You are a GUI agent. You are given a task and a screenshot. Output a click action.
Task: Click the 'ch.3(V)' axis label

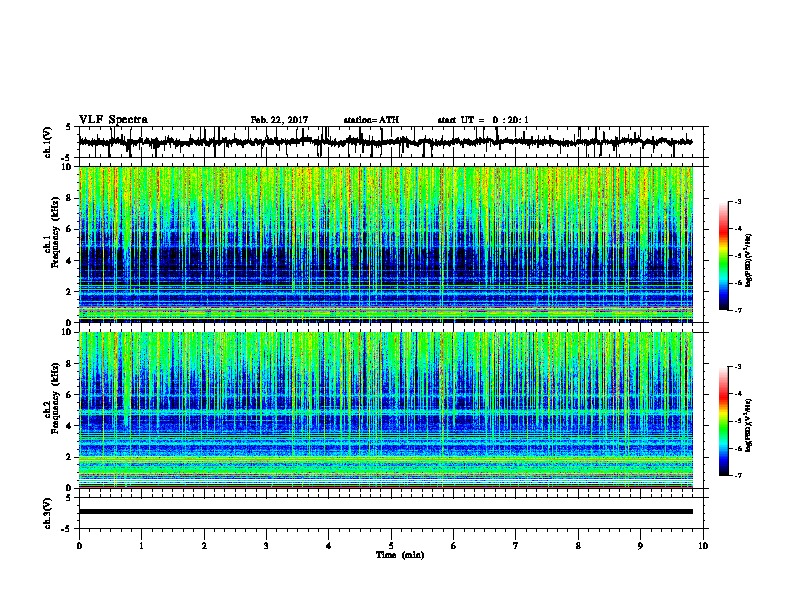pos(48,513)
